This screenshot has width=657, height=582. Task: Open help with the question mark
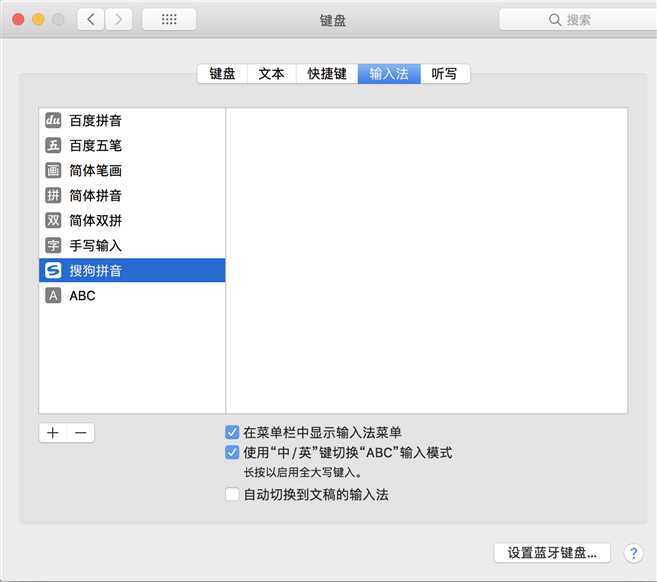point(634,553)
